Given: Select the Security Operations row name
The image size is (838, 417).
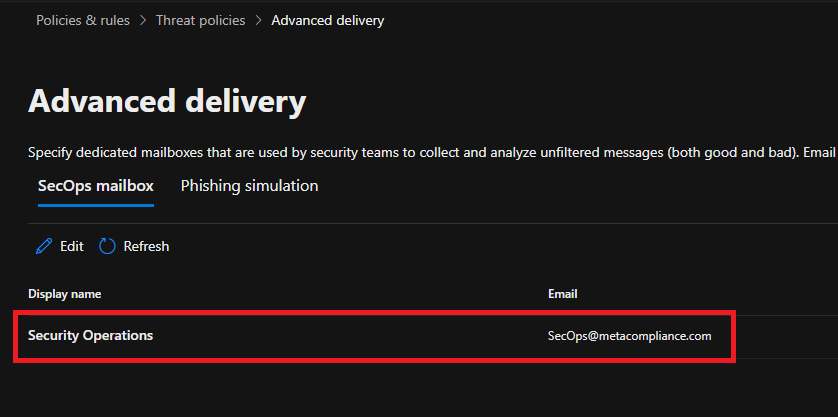Looking at the screenshot, I should (90, 336).
